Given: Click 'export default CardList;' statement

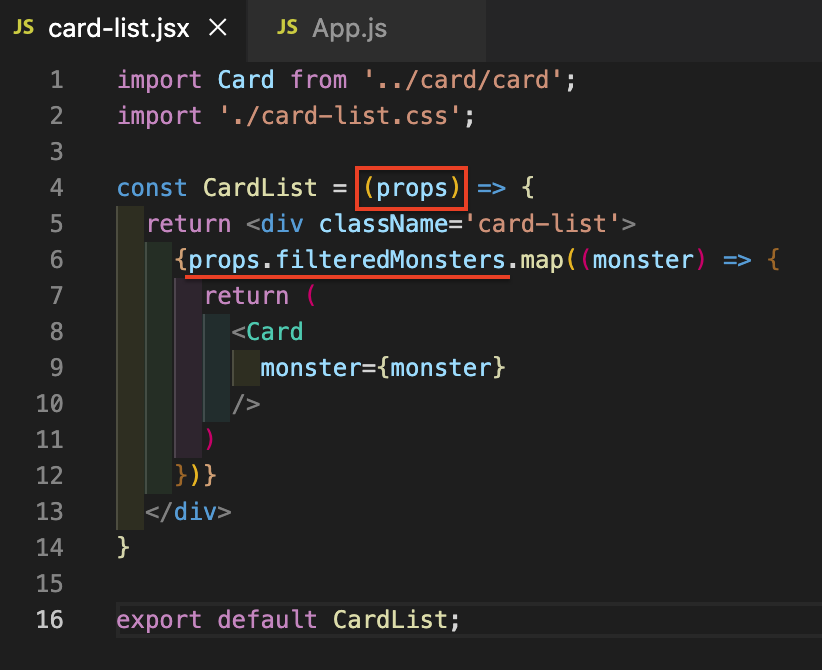Looking at the screenshot, I should click(x=288, y=620).
